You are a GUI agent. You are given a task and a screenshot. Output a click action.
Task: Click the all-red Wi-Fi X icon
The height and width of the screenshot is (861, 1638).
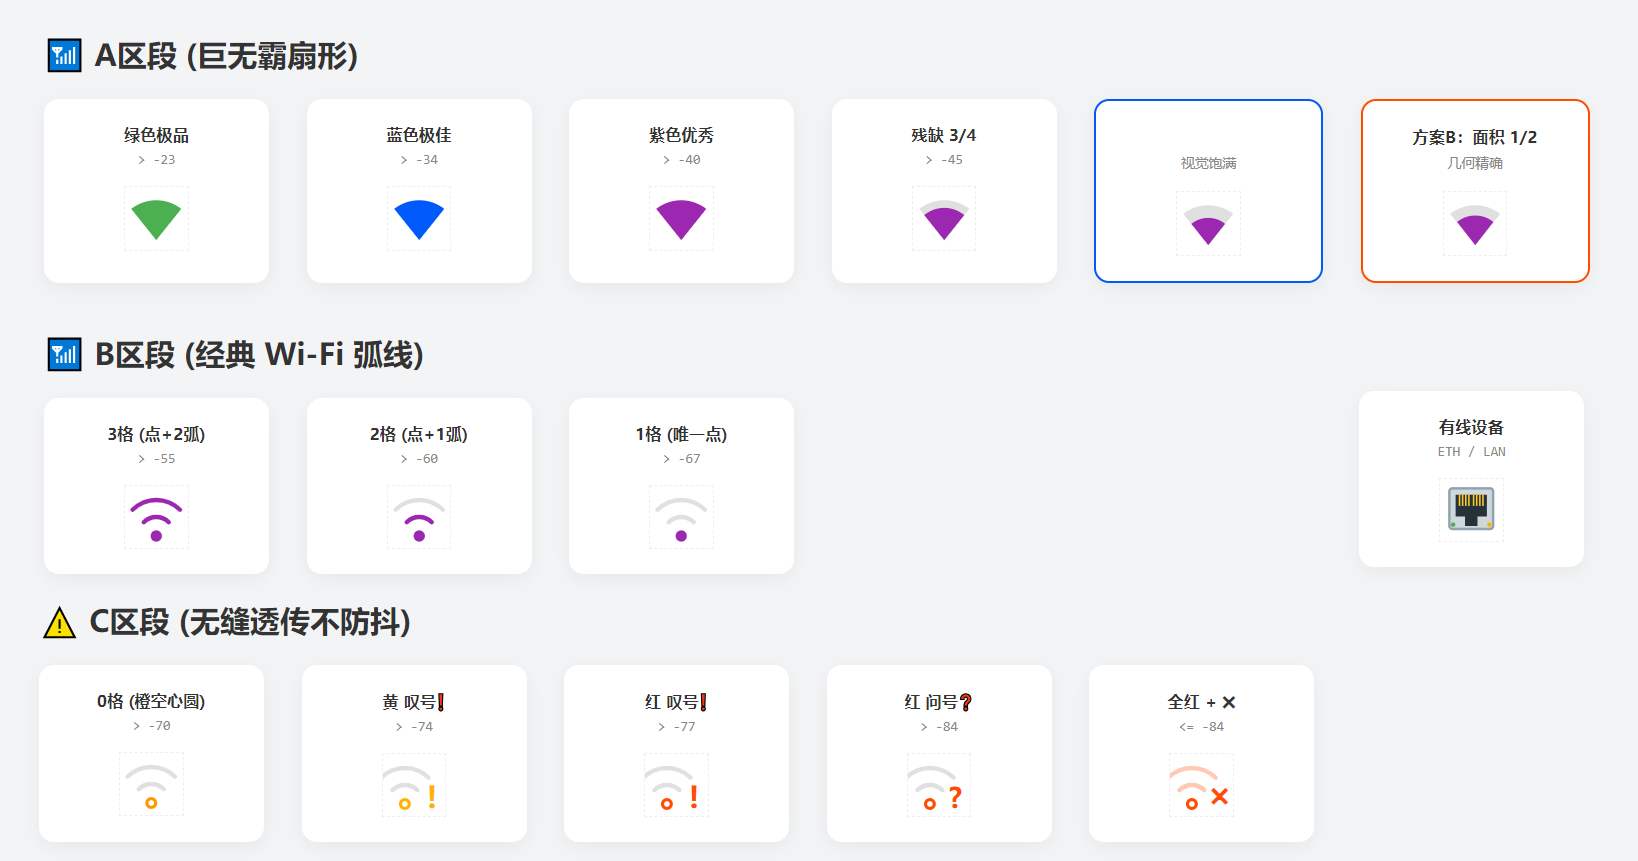1201,785
